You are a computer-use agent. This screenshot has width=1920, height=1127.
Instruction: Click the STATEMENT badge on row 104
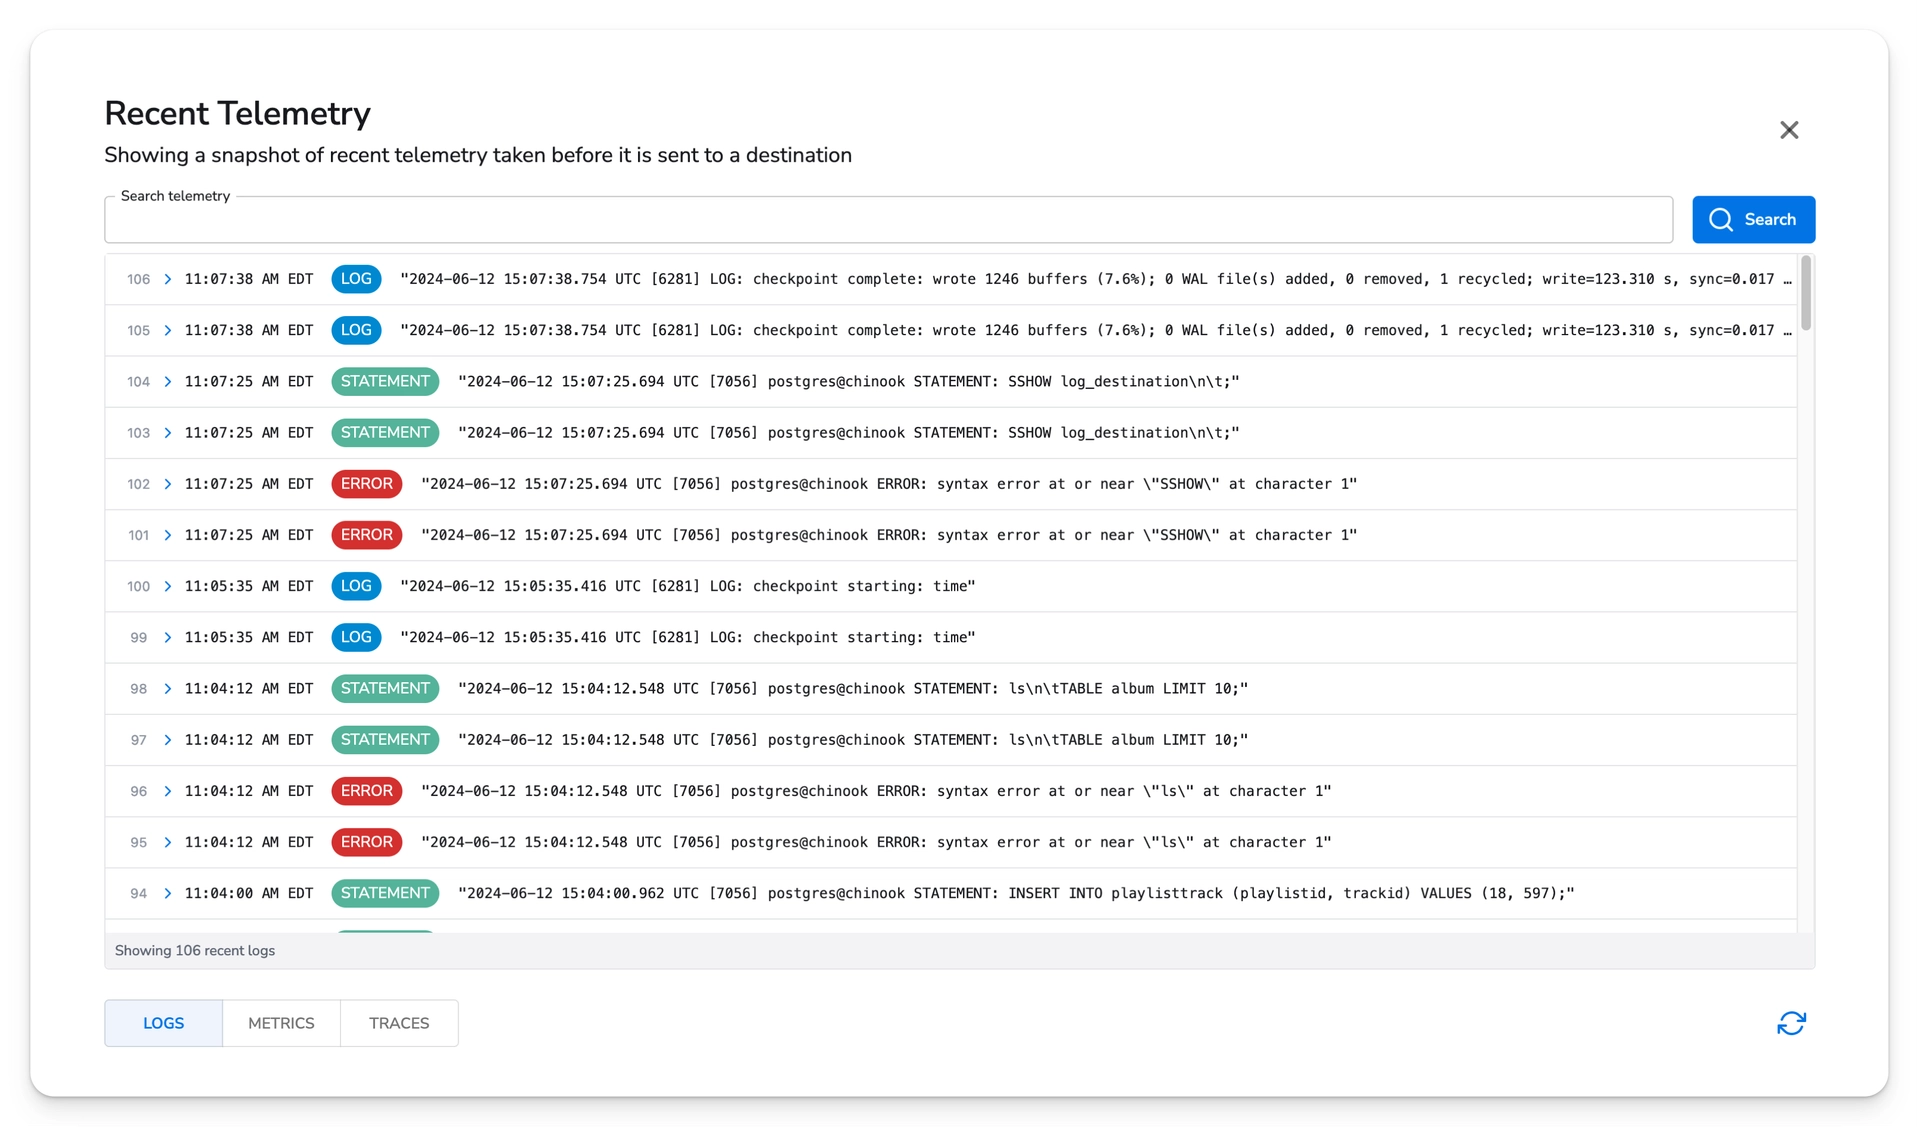click(x=384, y=381)
